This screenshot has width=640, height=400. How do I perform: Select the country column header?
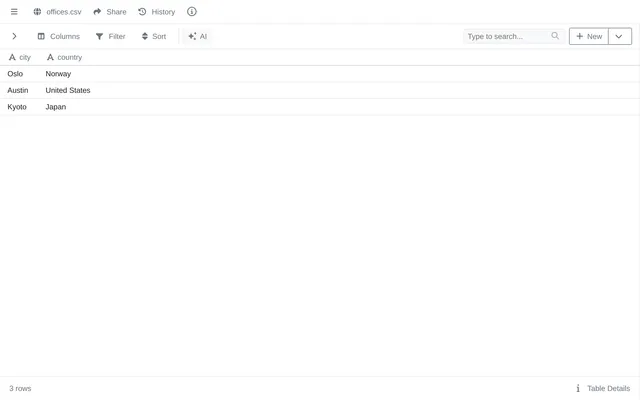tap(64, 58)
